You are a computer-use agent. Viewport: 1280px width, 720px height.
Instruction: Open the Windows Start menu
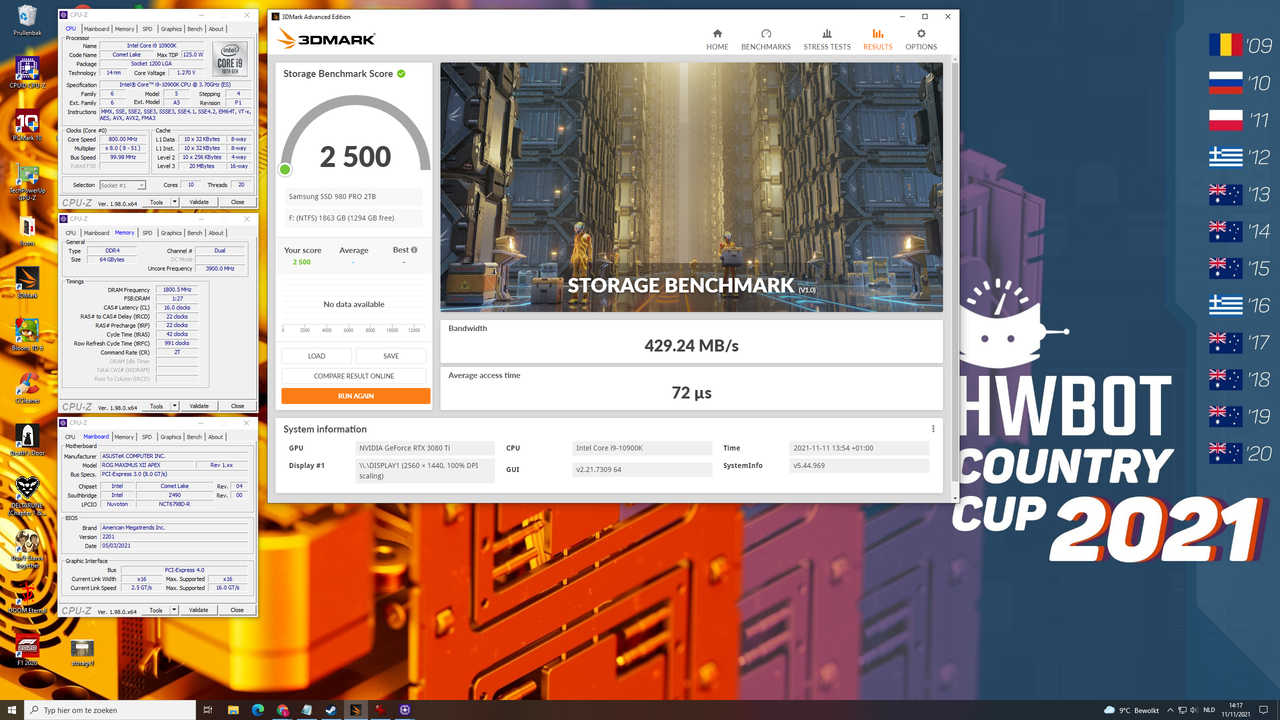11,710
